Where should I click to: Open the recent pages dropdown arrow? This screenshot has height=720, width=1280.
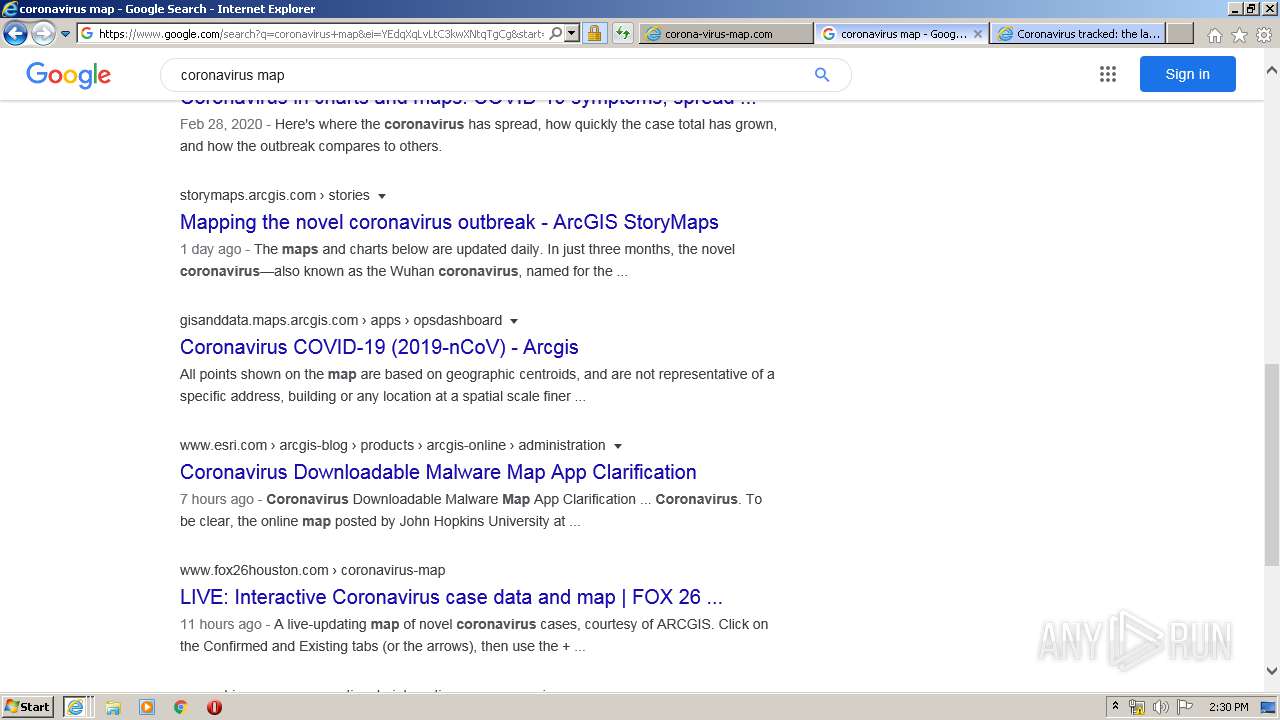coord(66,34)
